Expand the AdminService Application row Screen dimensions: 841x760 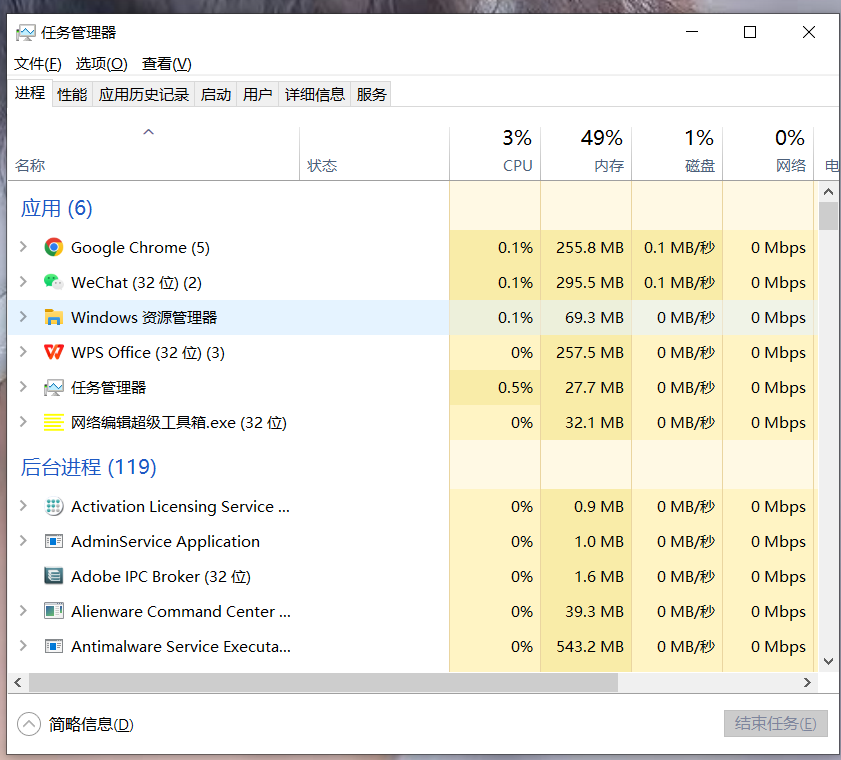(23, 541)
